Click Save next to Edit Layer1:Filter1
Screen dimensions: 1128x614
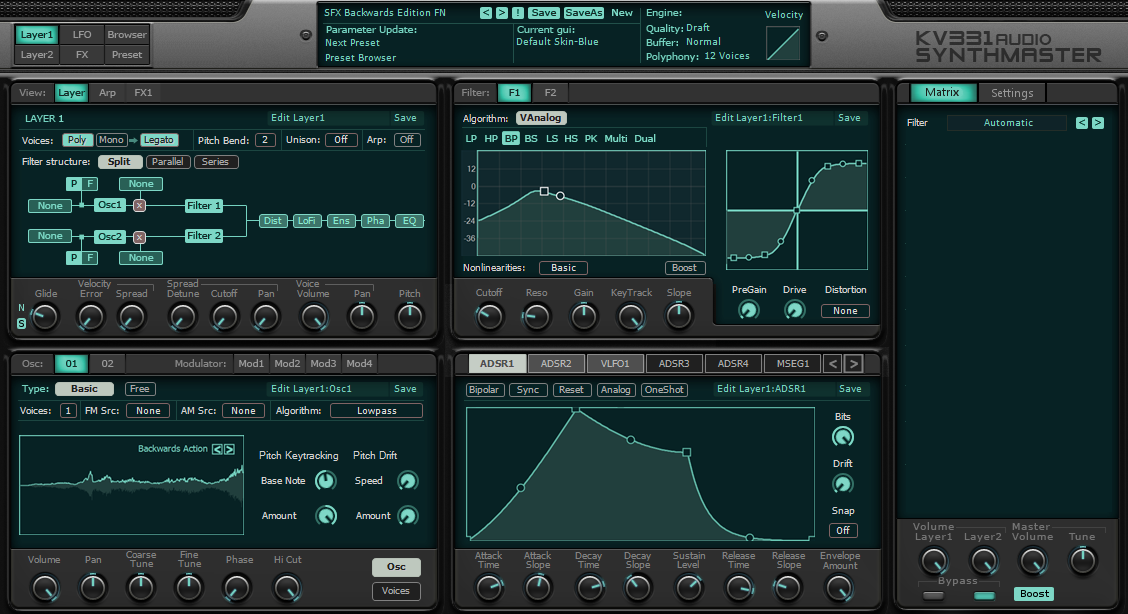849,118
